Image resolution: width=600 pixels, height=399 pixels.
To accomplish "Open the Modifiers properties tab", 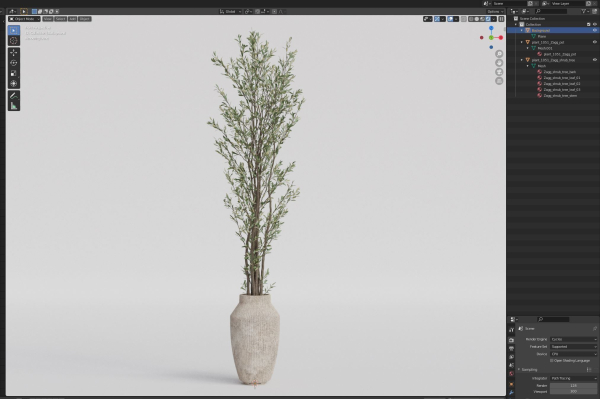I will 512,392.
